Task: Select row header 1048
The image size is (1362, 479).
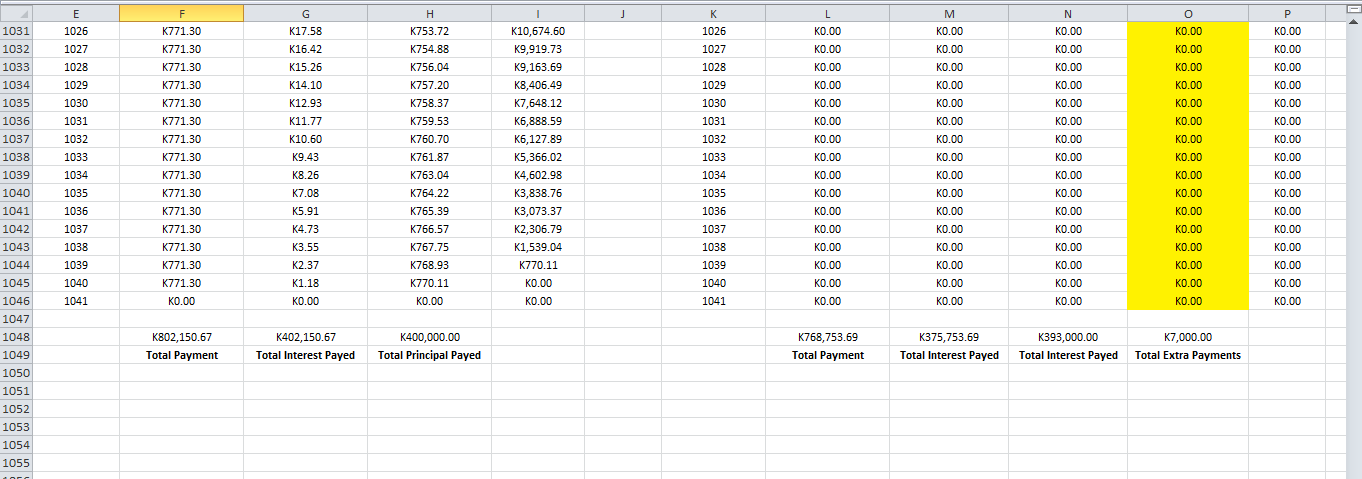Action: coord(17,337)
